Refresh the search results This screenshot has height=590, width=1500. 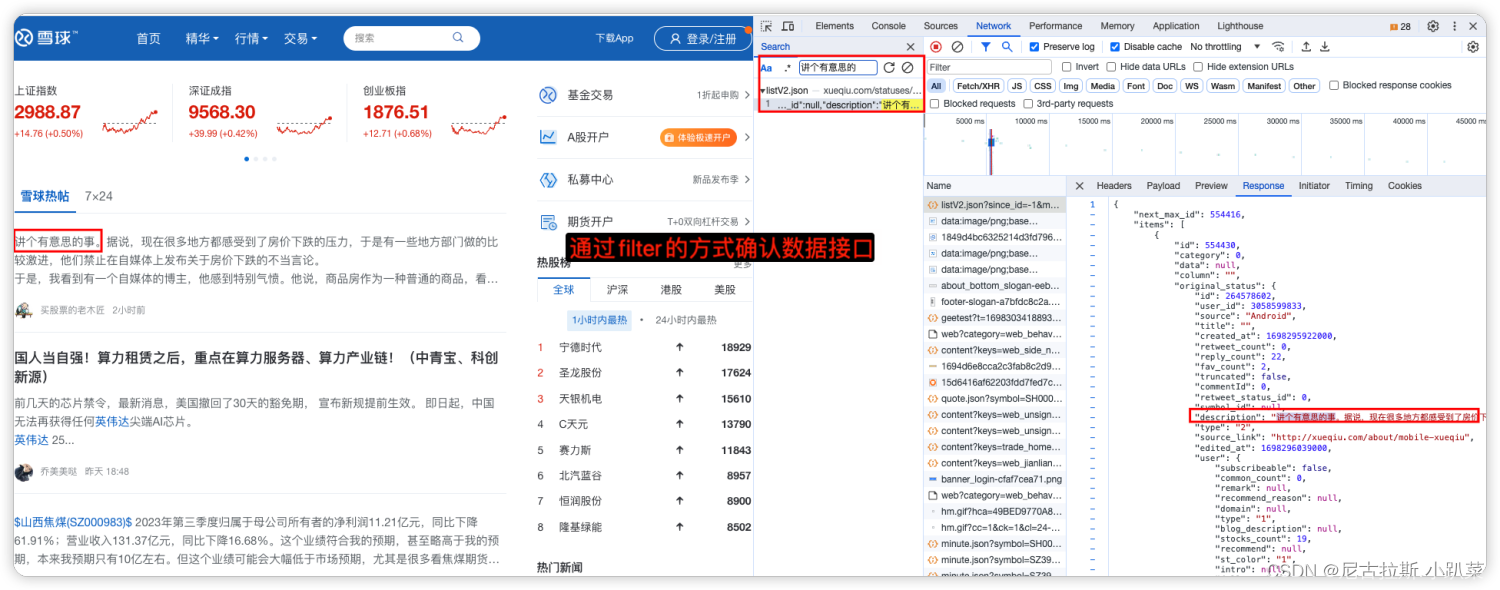(889, 68)
